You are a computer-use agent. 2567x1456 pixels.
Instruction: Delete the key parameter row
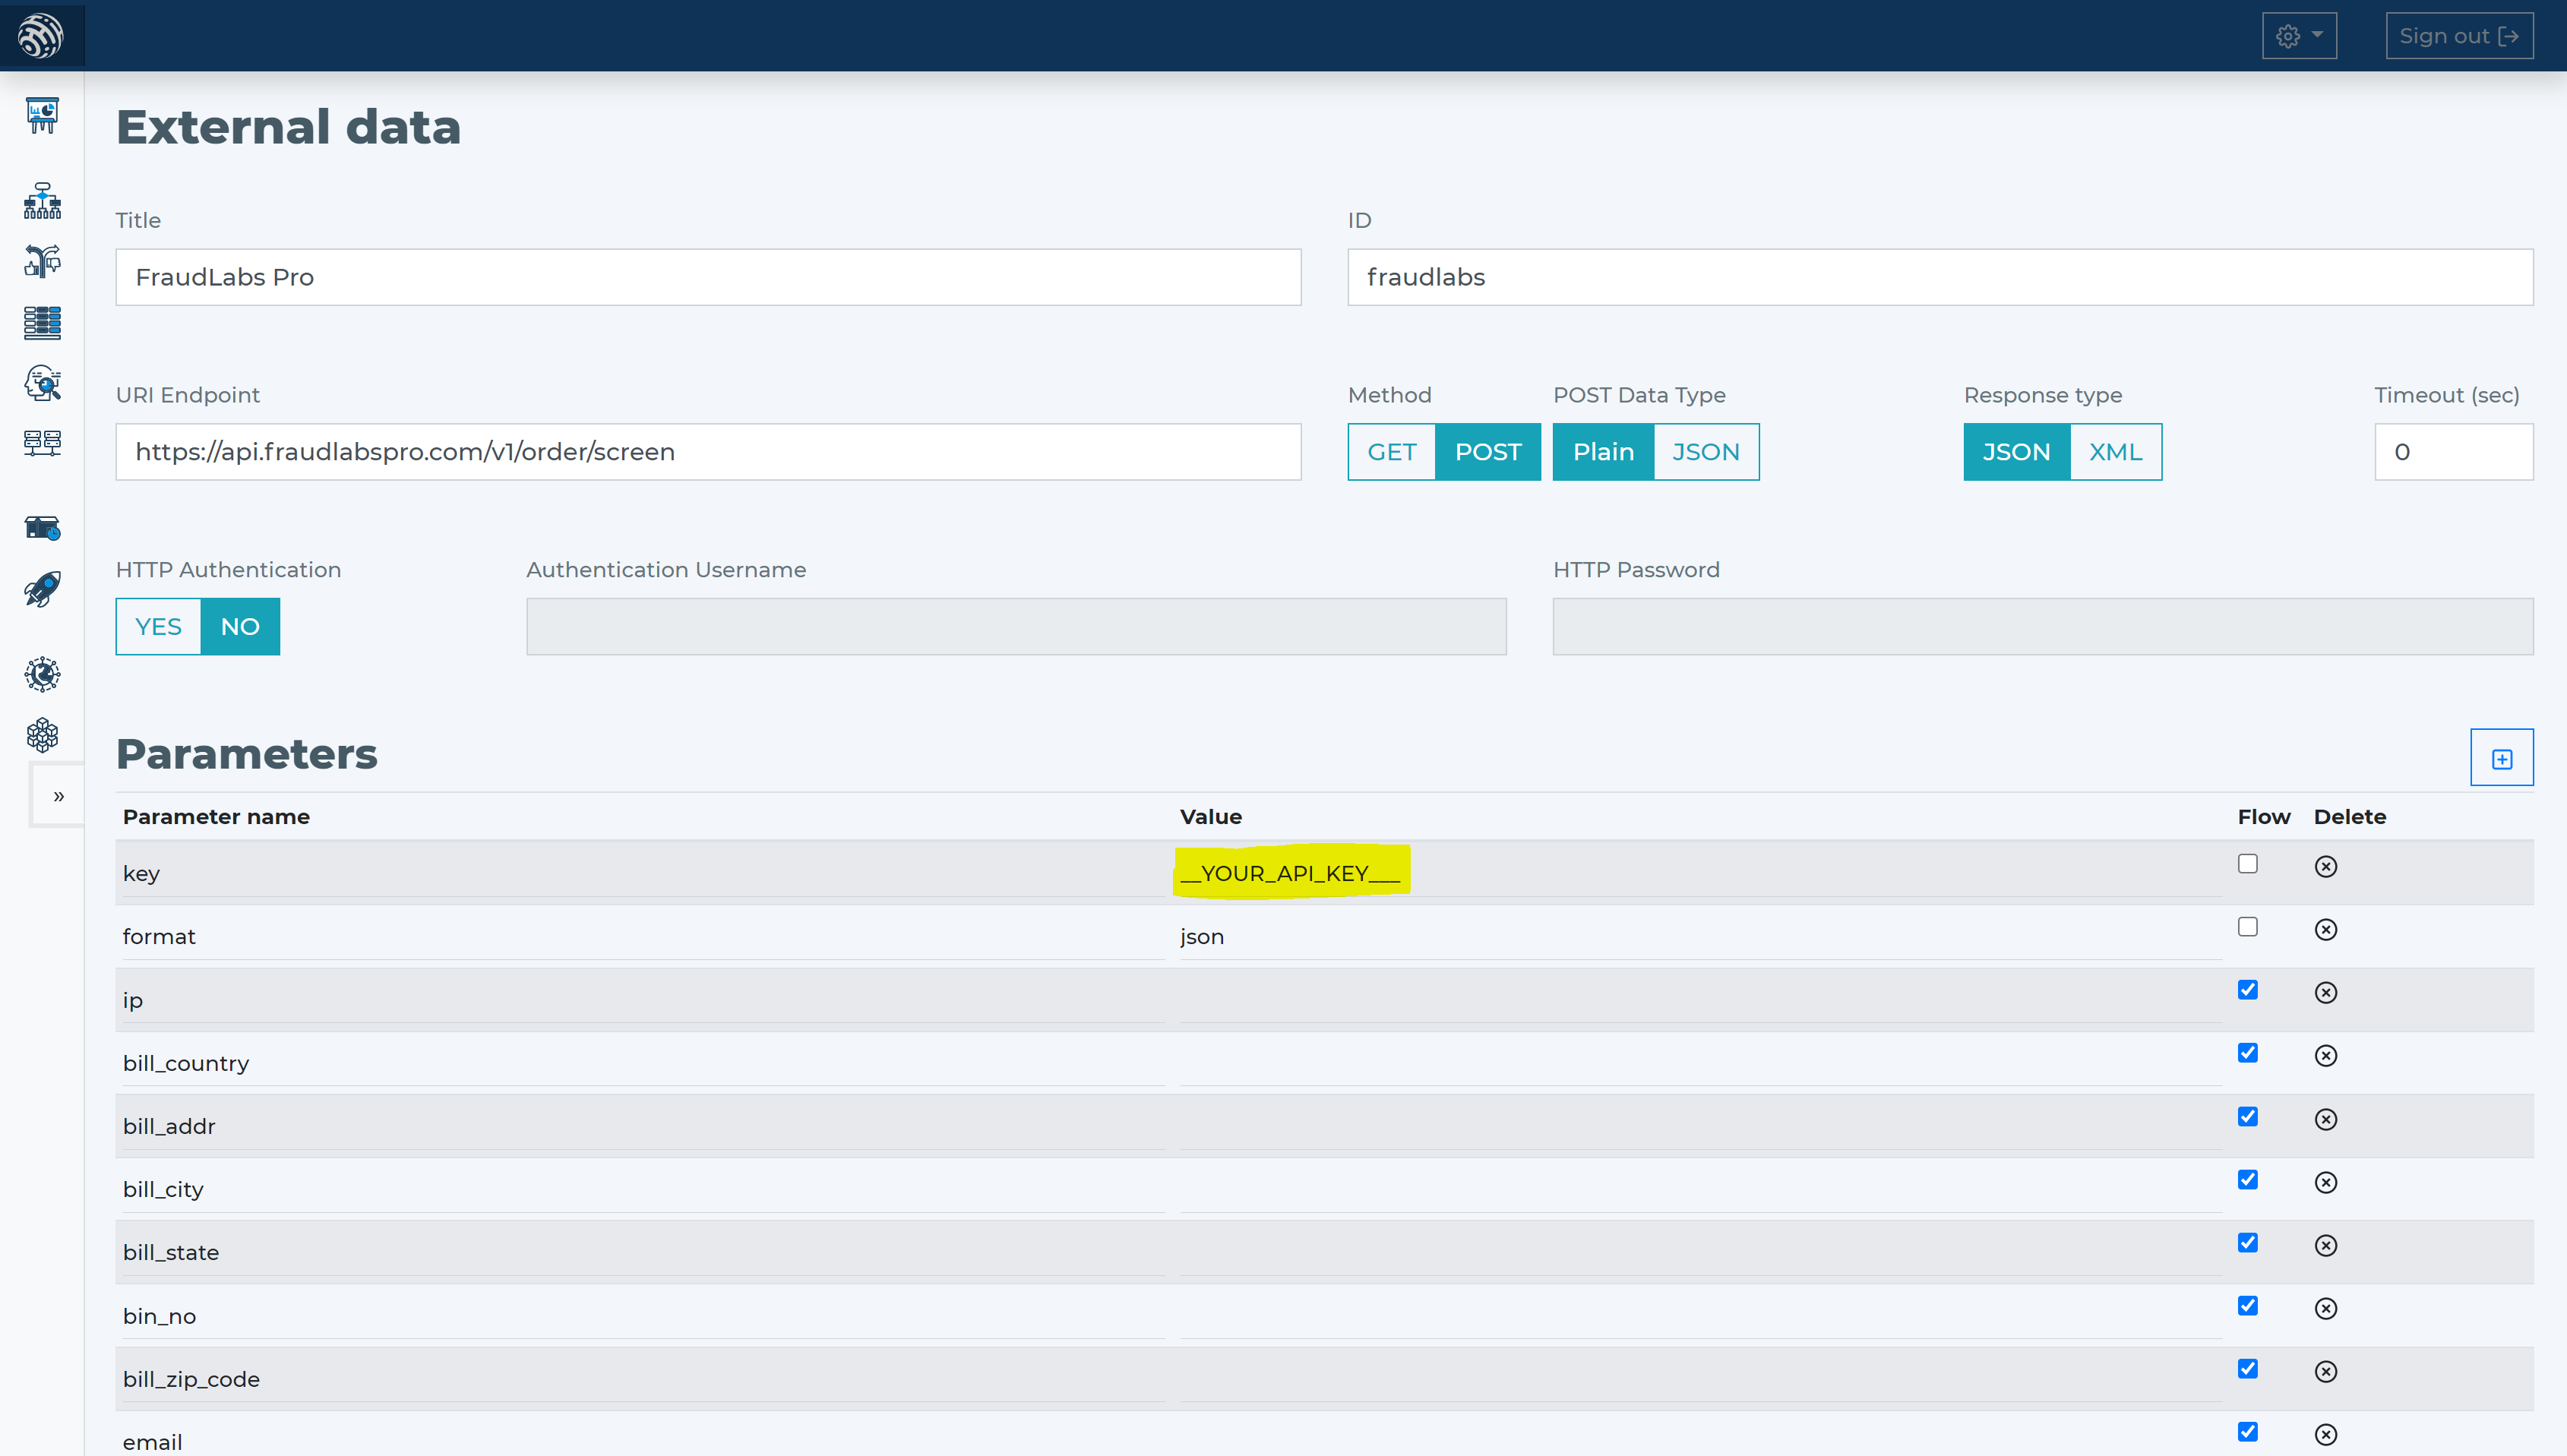coord(2325,866)
